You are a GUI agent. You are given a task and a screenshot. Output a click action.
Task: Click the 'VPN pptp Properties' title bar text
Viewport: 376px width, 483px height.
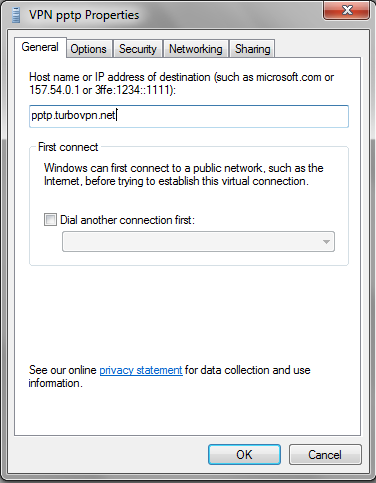(x=84, y=15)
